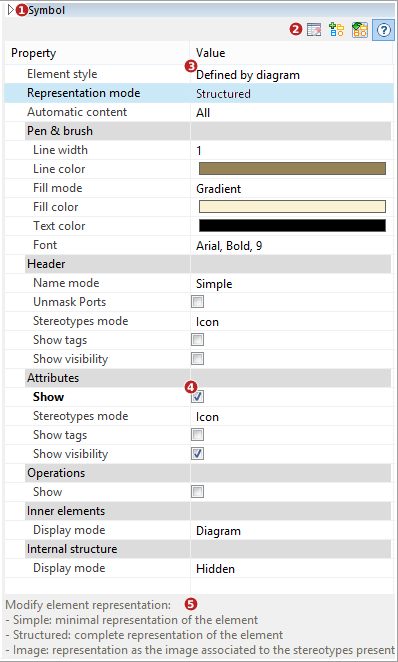Enable the Unmask Ports checkbox
This screenshot has height=662, width=398.
coord(198,302)
